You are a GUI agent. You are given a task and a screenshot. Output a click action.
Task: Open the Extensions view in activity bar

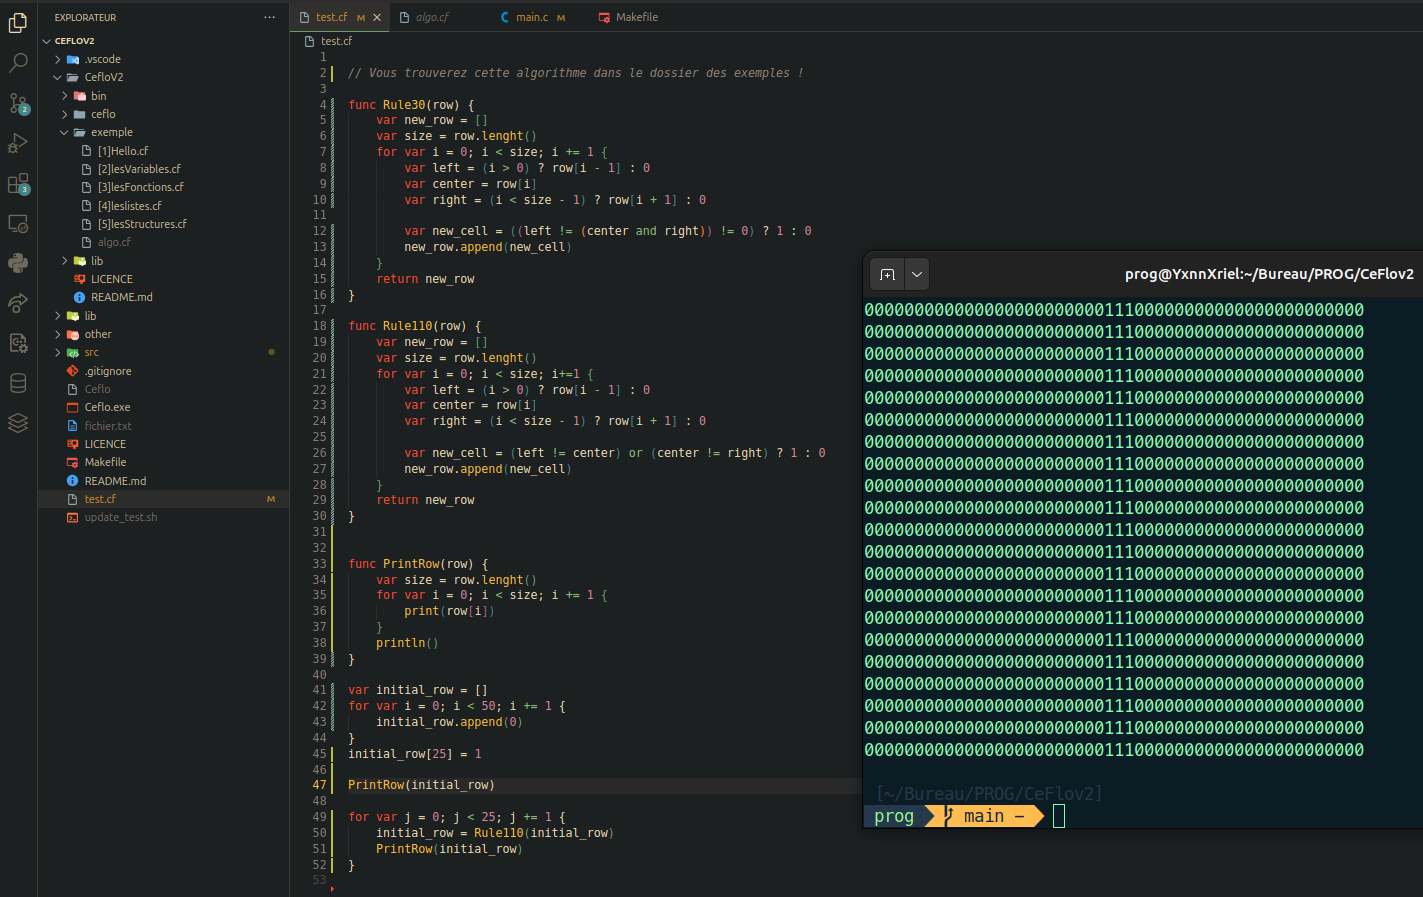18,184
